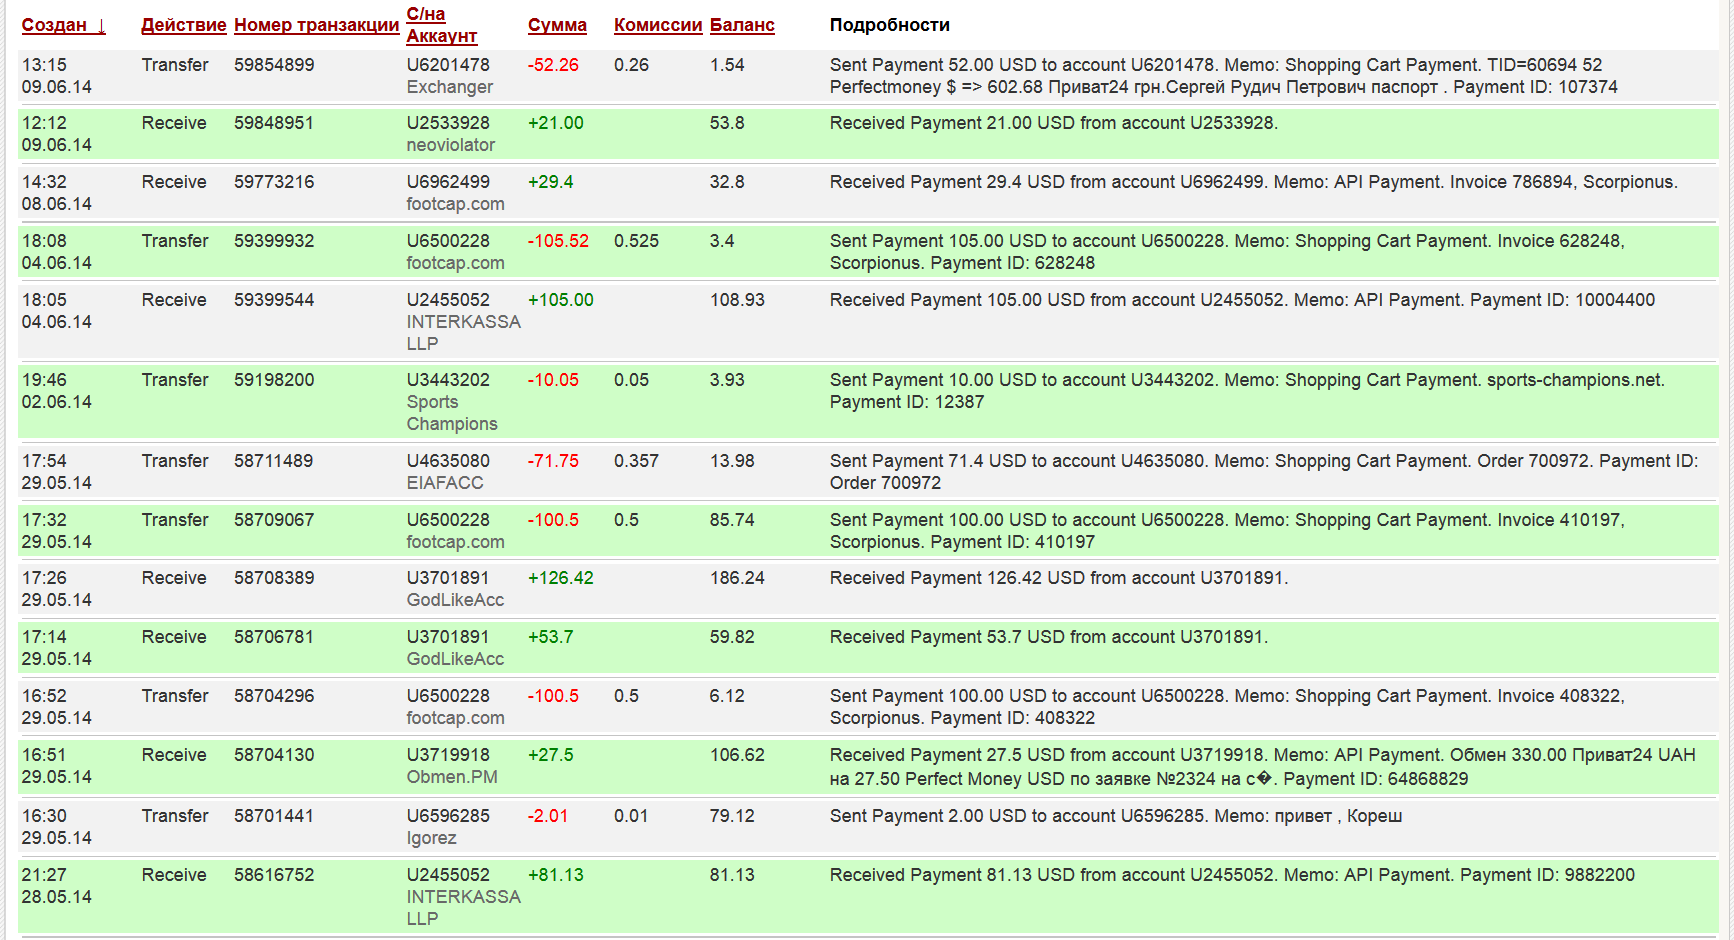Viewport: 1734px width, 940px height.
Task: Click the date 13:15 09.06.14
Action: click(57, 76)
